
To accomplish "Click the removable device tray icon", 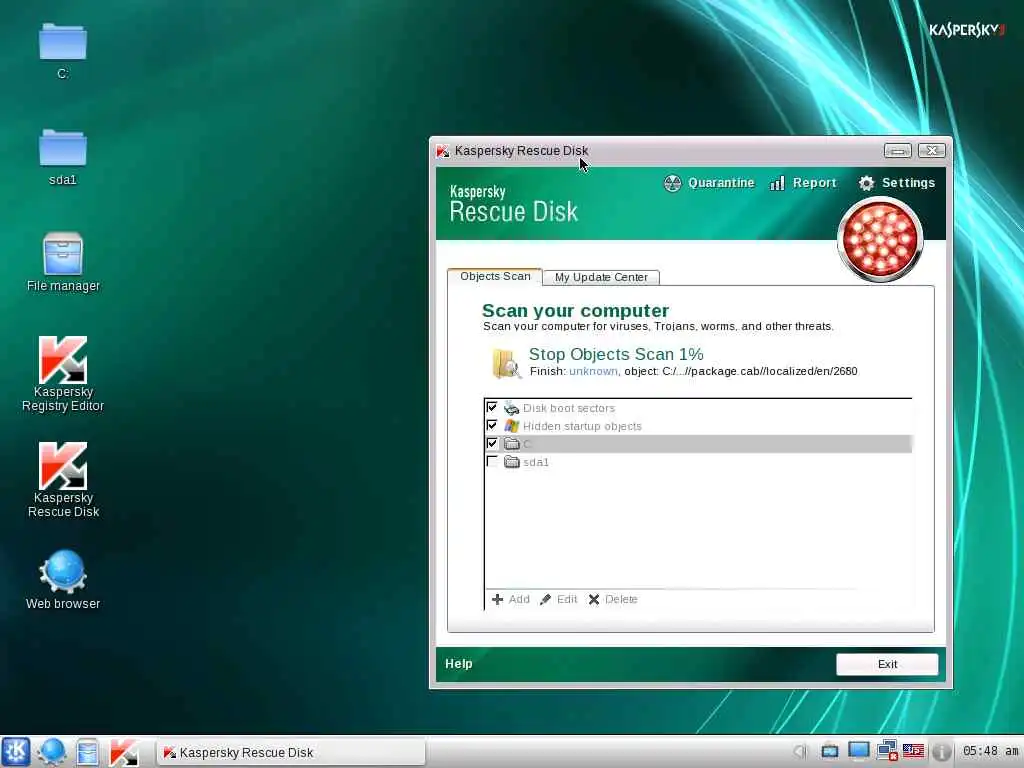I will click(x=829, y=752).
